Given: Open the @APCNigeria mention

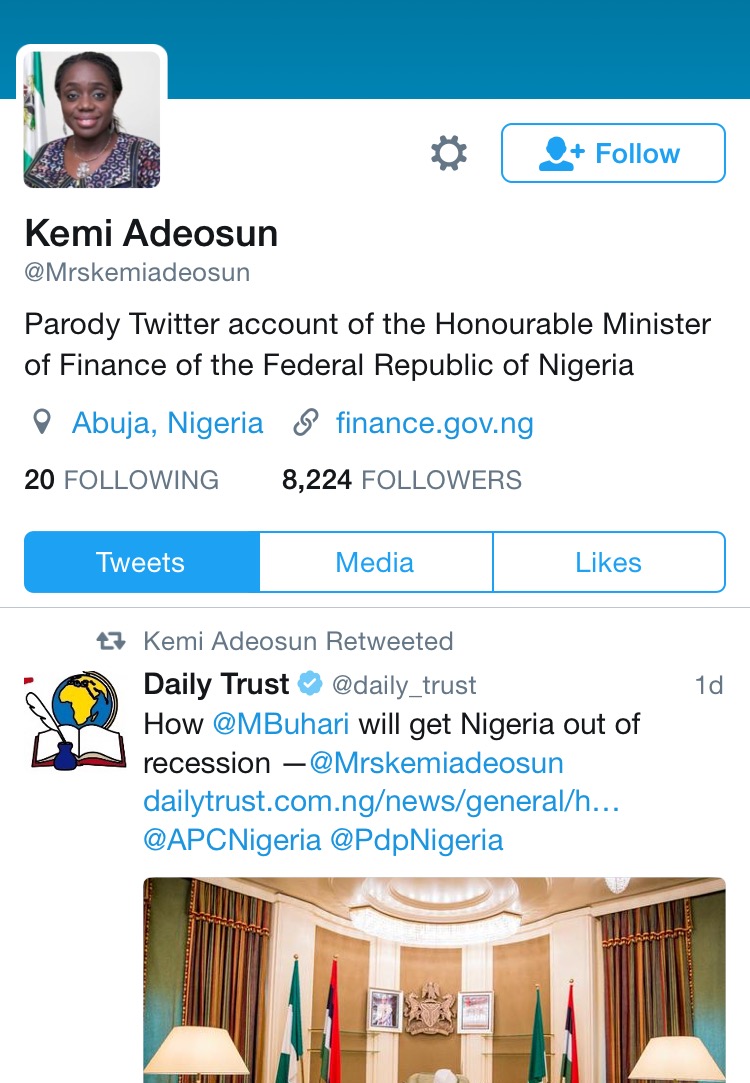Looking at the screenshot, I should [x=232, y=839].
